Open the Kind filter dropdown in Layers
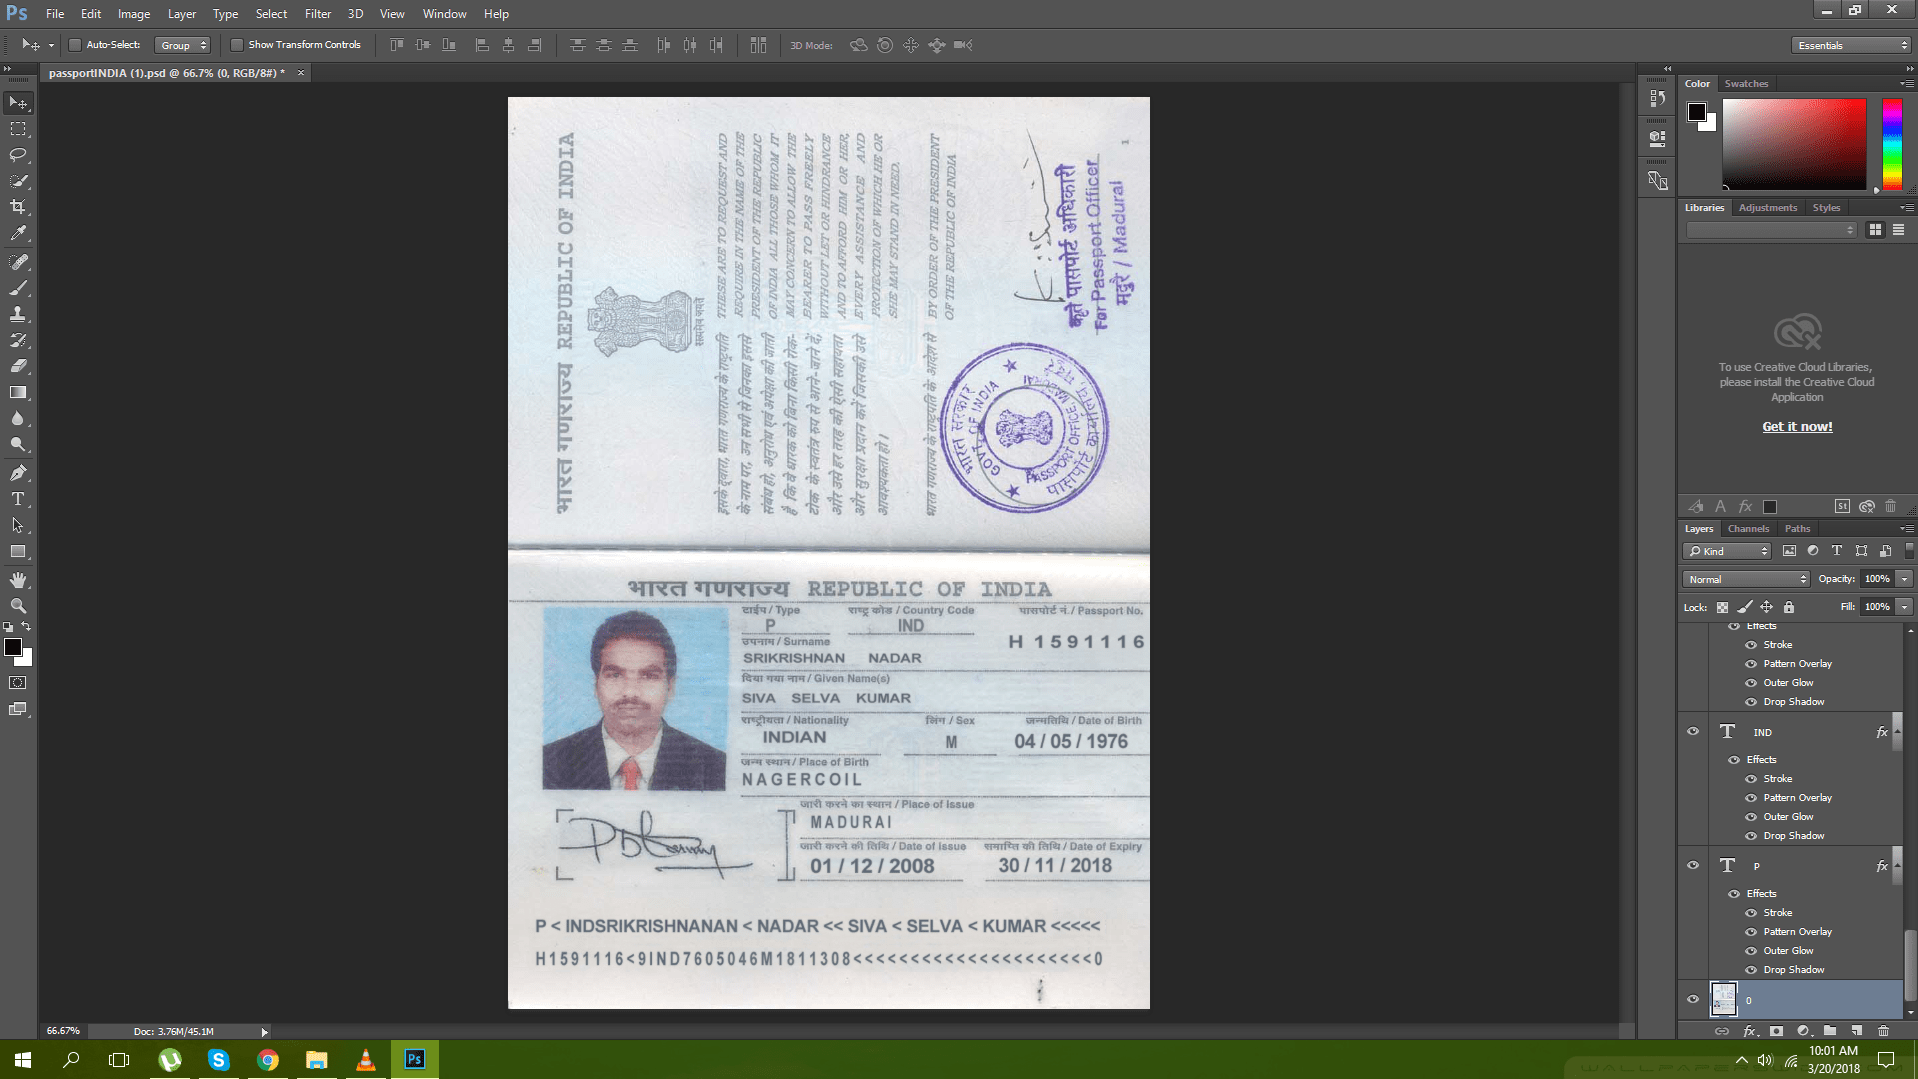 1726,551
